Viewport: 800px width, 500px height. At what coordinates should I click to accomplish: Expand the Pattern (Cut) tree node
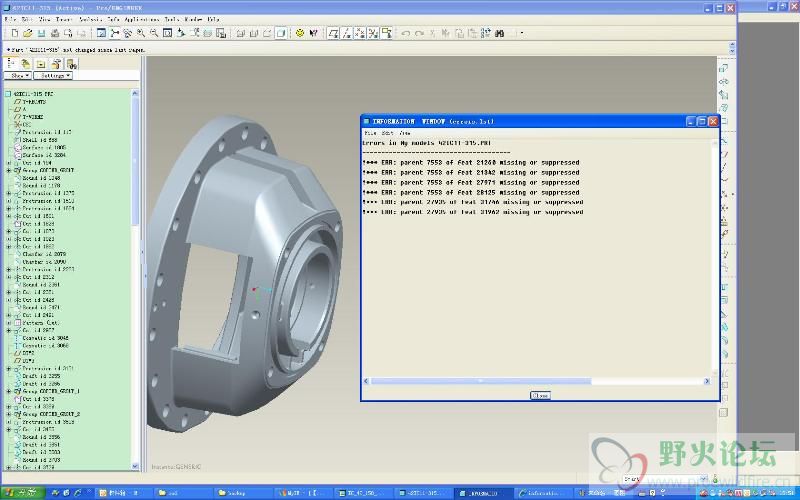tap(9, 323)
